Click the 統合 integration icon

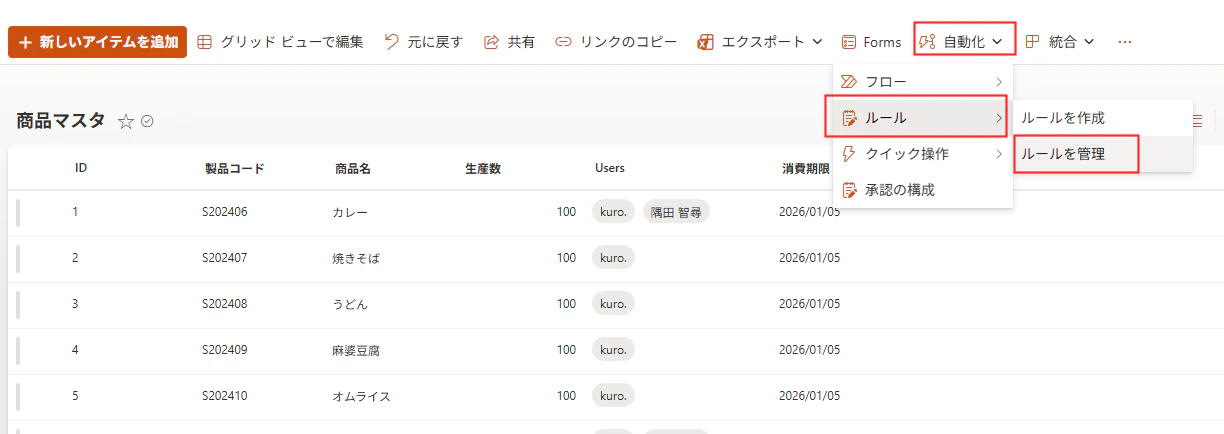pos(1033,42)
